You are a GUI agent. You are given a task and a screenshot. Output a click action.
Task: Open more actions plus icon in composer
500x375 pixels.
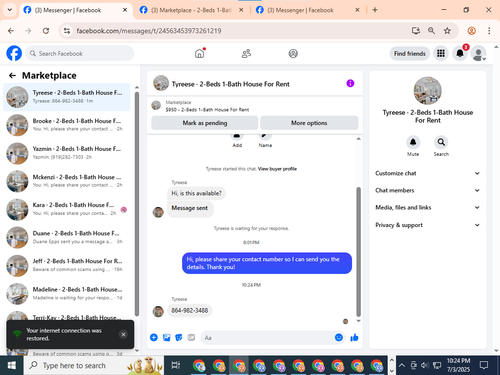tap(154, 338)
